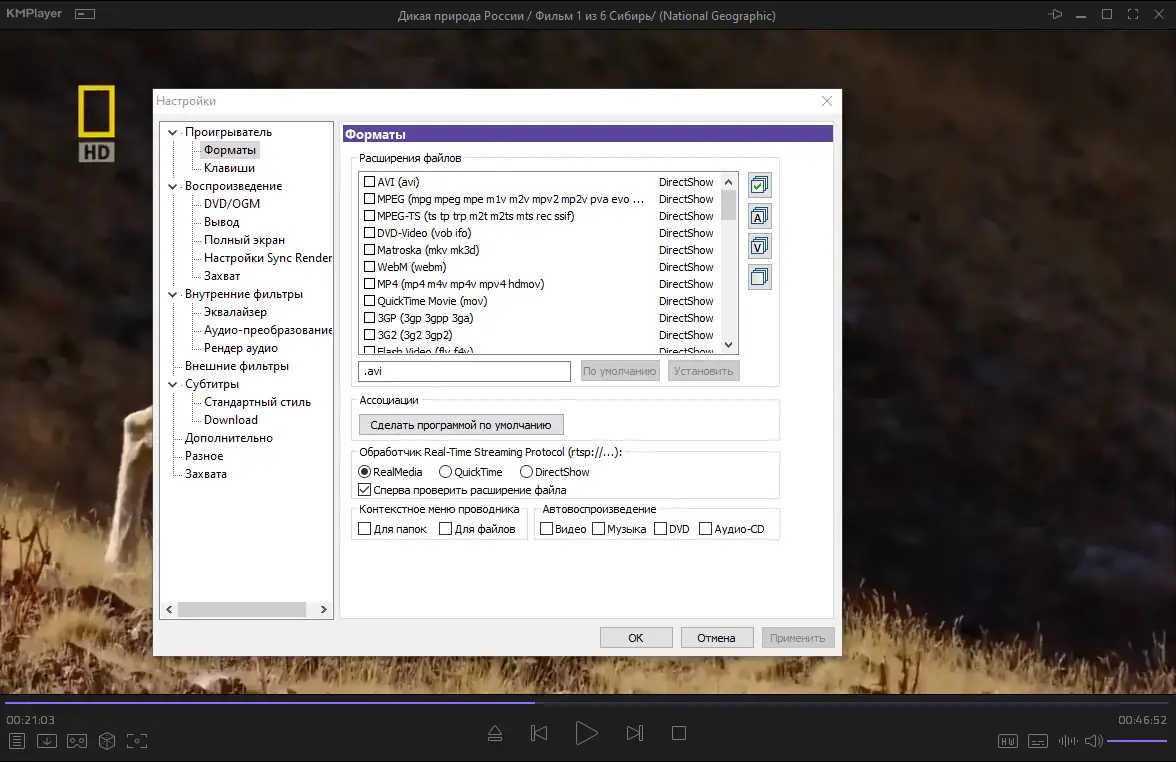Click the 3D cube icon near the timeline
This screenshot has width=1176, height=762.
(x=107, y=741)
